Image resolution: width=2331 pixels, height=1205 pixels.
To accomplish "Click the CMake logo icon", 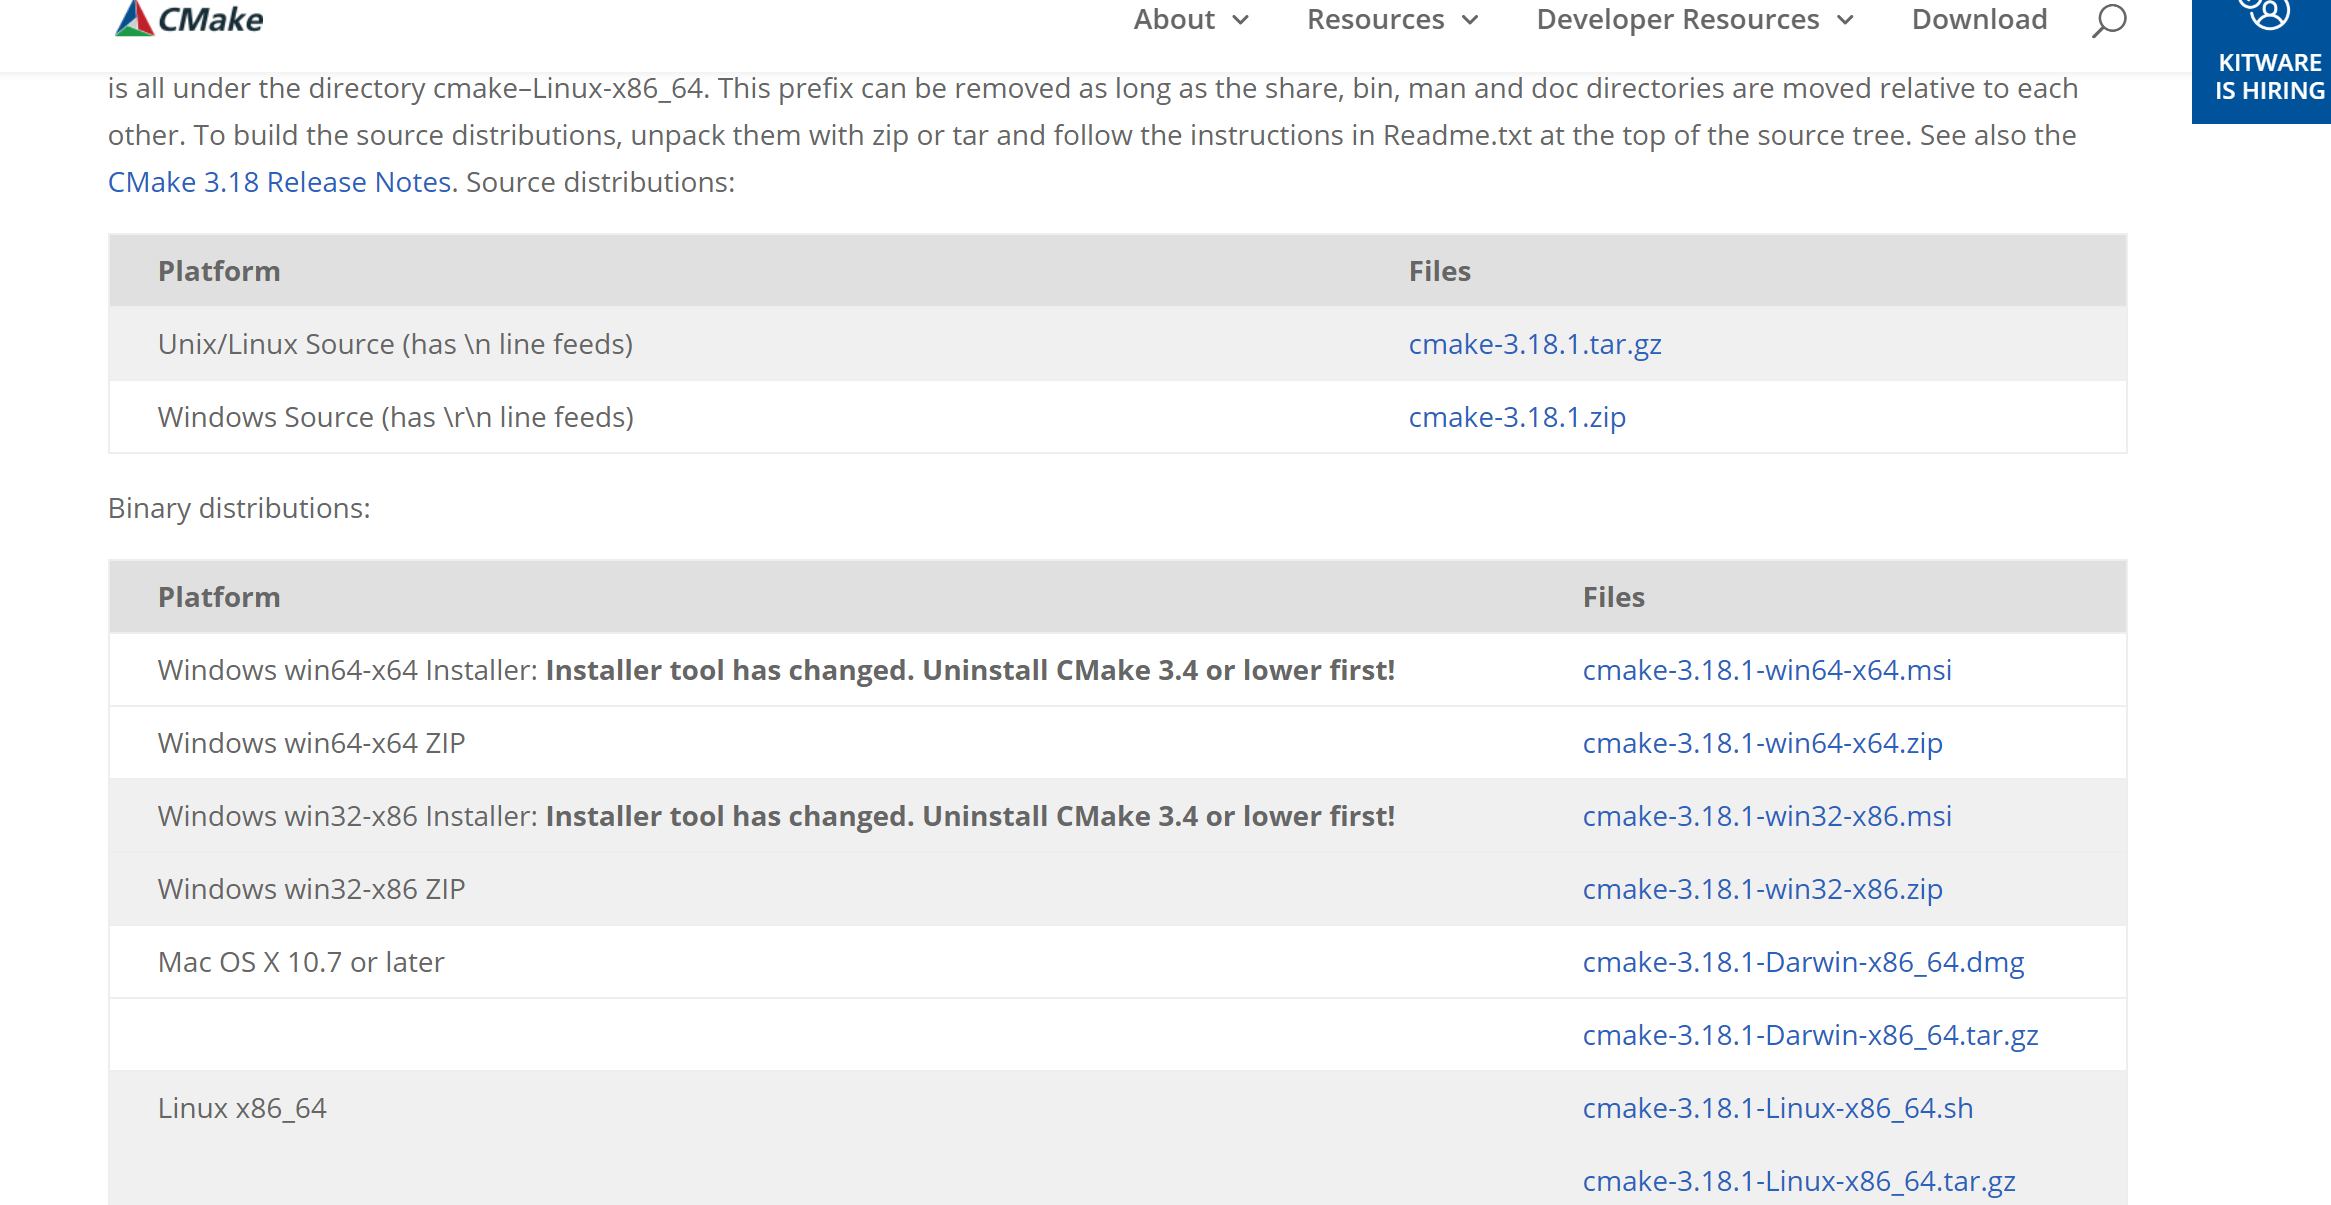I will click(135, 18).
